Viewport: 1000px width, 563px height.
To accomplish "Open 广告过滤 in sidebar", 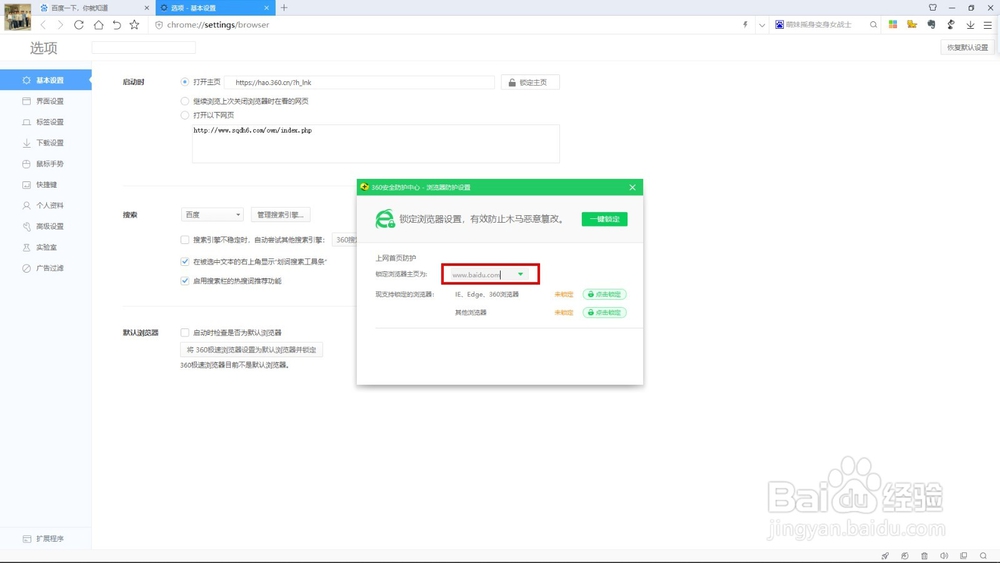I will (46, 268).
